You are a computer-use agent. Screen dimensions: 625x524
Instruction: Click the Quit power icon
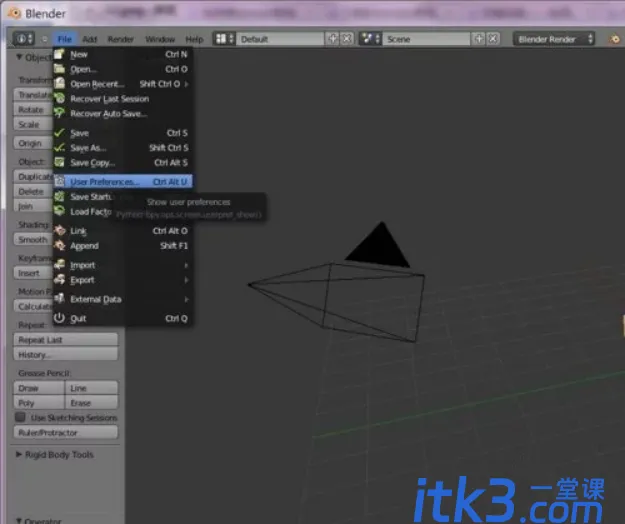(x=59, y=318)
